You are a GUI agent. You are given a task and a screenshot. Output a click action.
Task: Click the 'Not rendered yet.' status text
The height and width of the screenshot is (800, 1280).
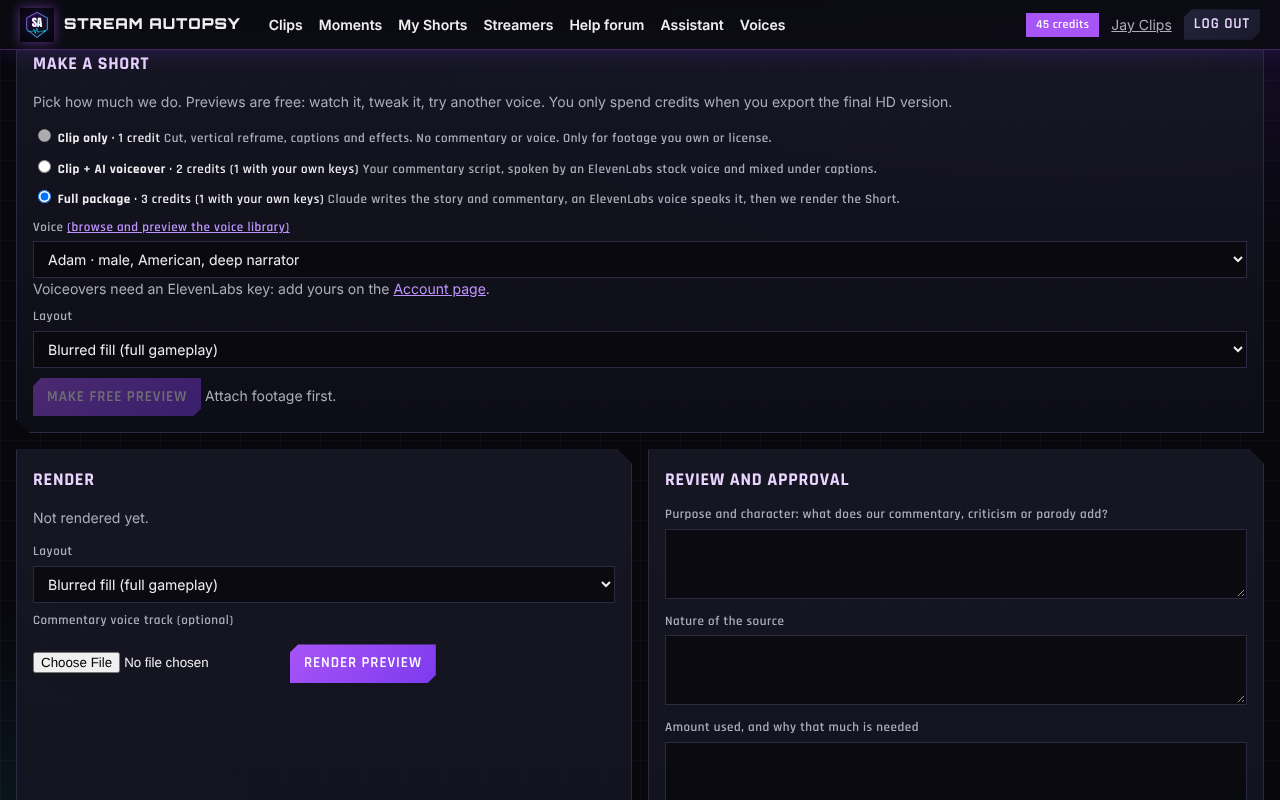tap(91, 518)
